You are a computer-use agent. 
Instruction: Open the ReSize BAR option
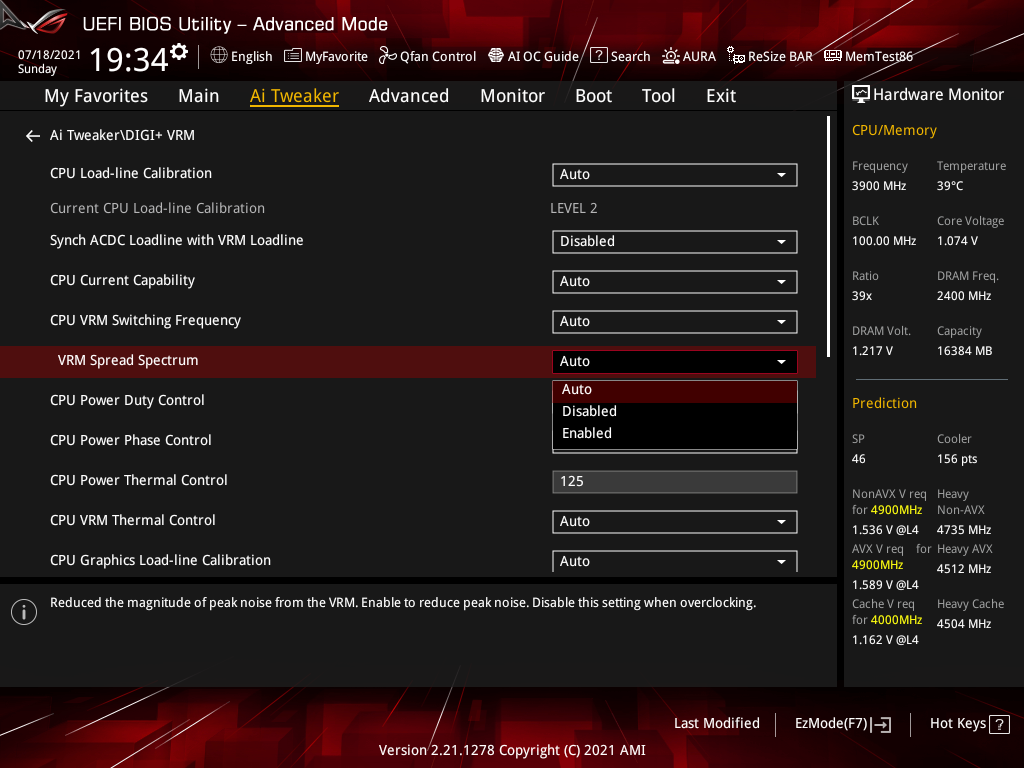769,56
